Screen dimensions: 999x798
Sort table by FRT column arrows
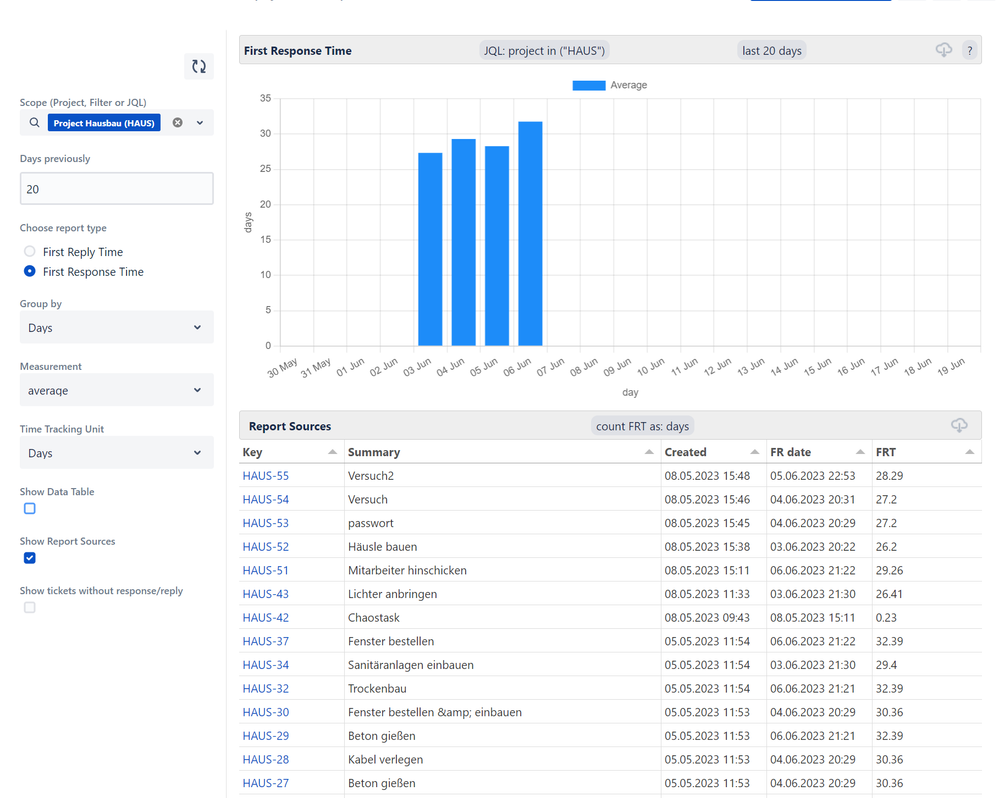click(969, 453)
